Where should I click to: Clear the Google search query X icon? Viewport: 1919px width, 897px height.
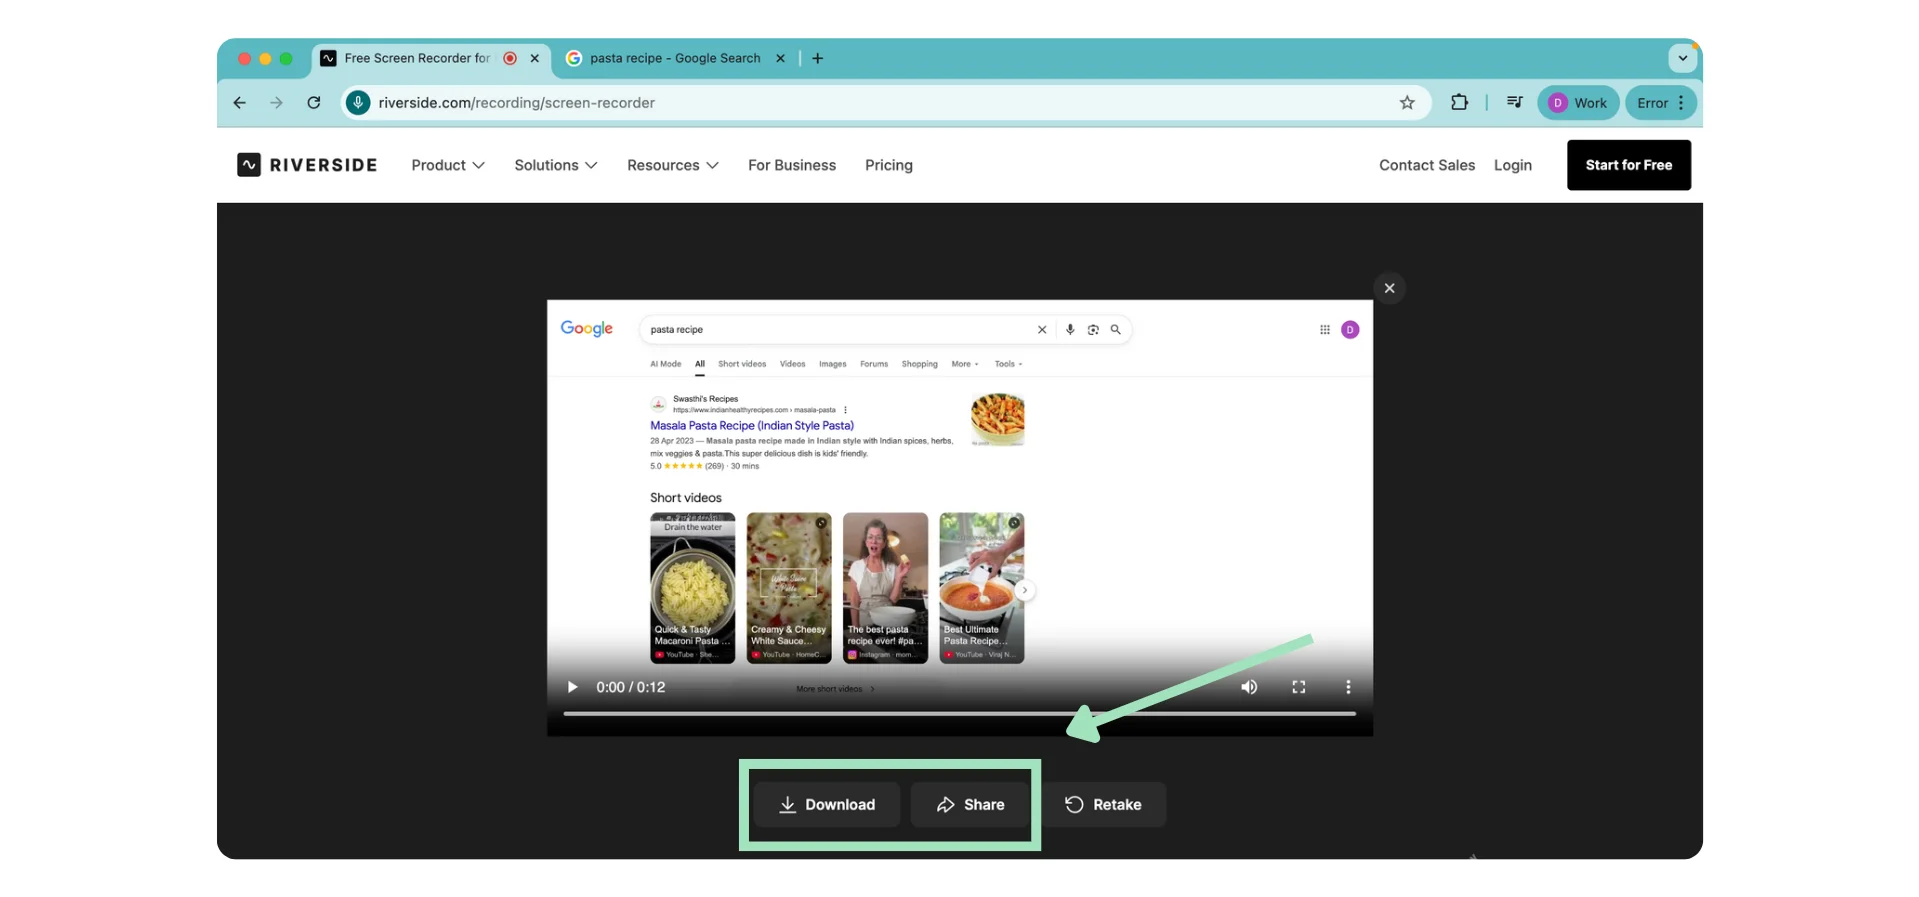coord(1042,329)
